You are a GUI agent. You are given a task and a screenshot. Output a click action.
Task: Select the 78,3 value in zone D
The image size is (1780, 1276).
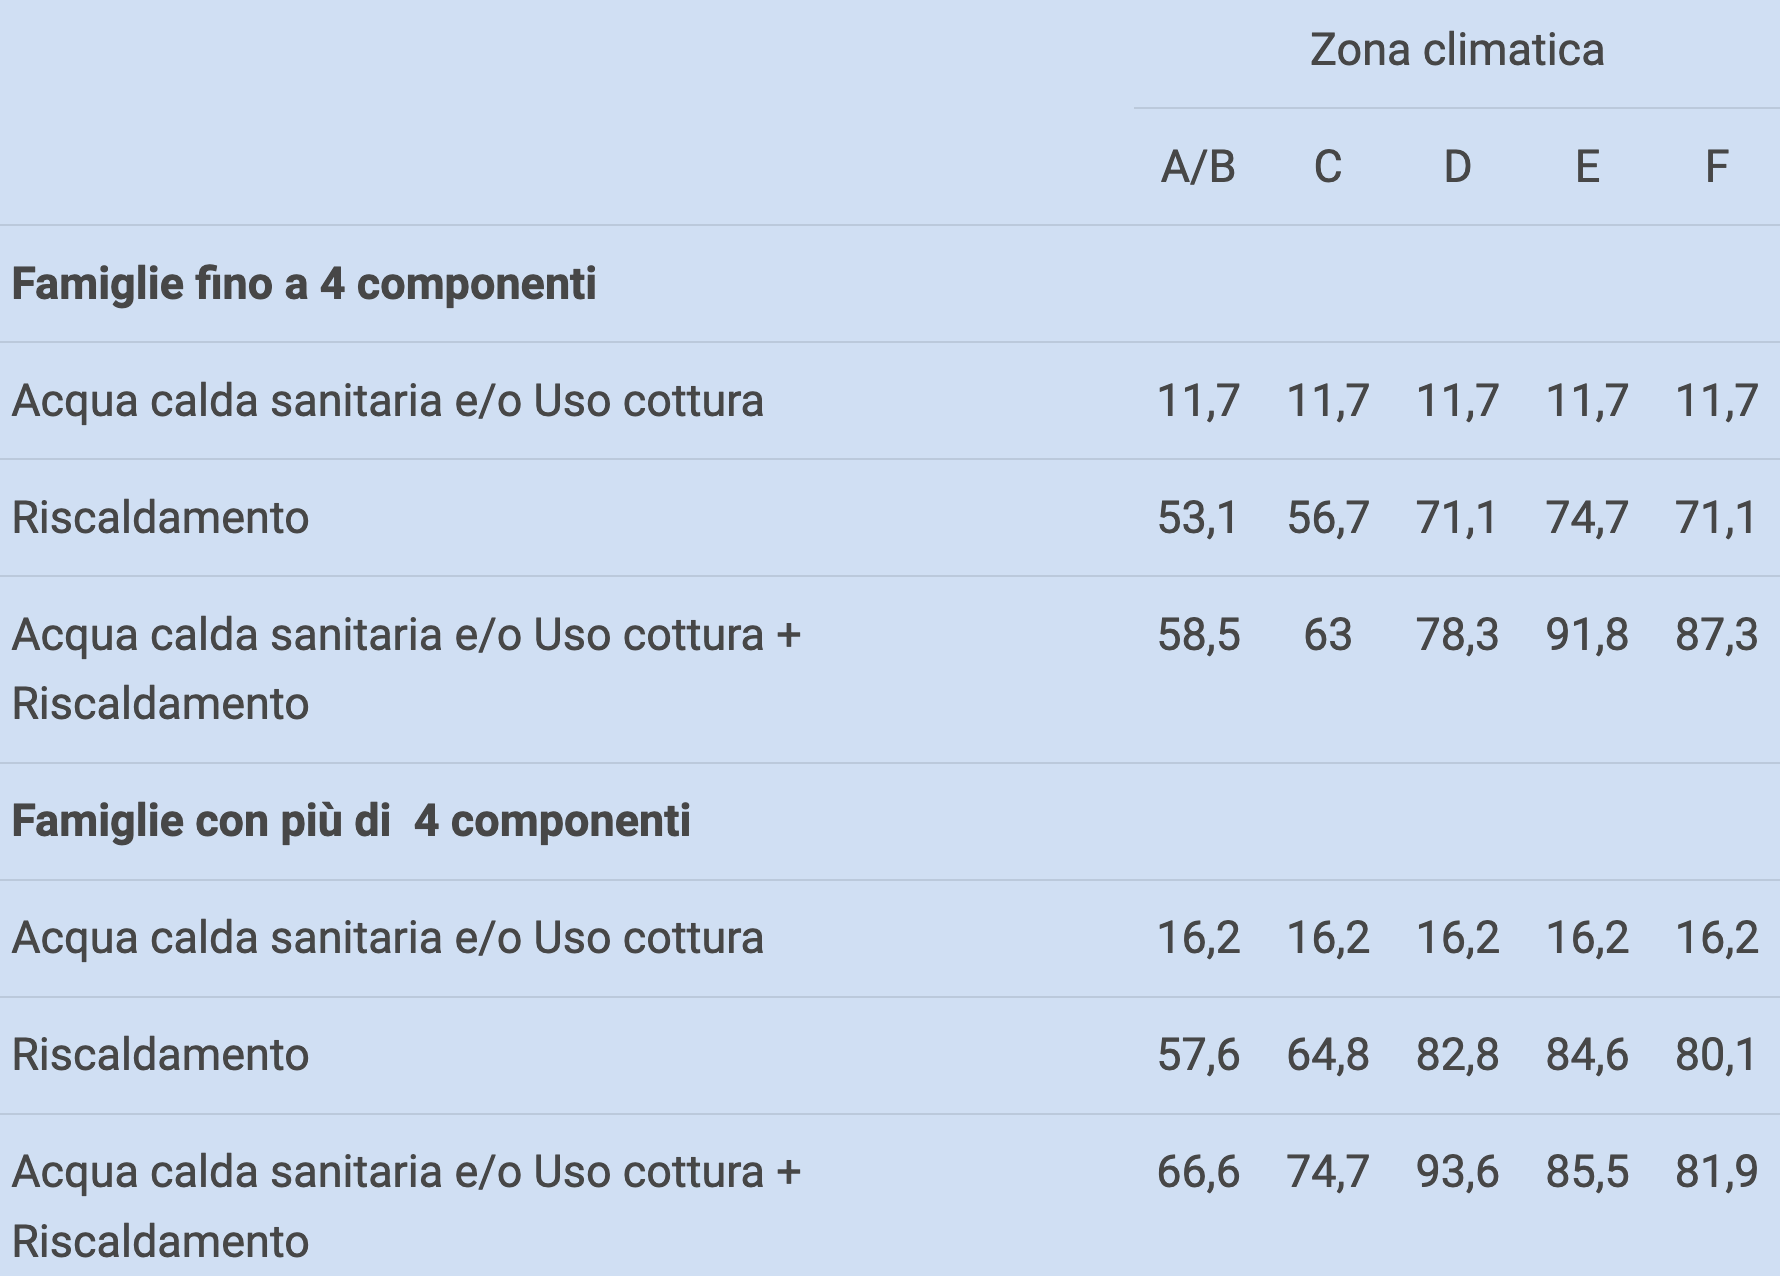(x=1457, y=635)
